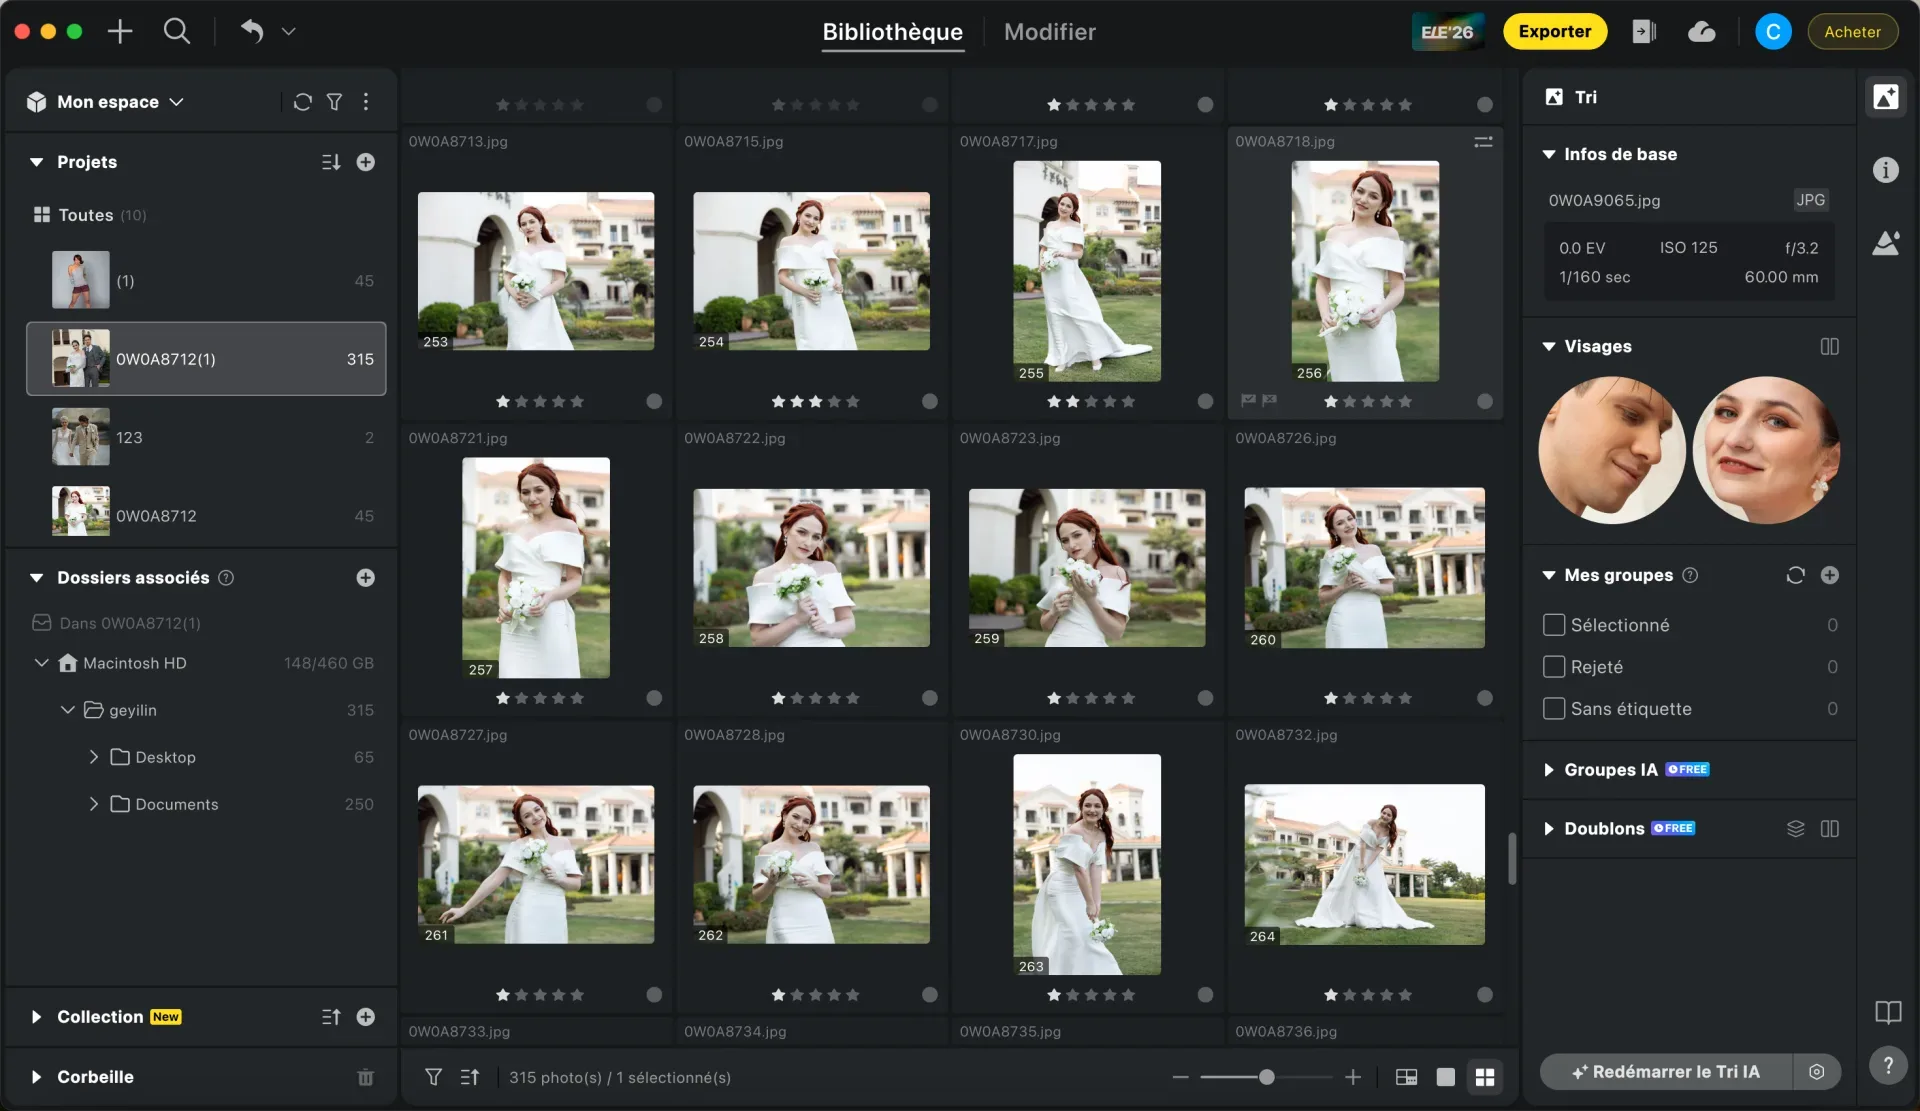This screenshot has height=1111, width=1920.
Task: Empty the Corbeille trash icon
Action: point(365,1077)
